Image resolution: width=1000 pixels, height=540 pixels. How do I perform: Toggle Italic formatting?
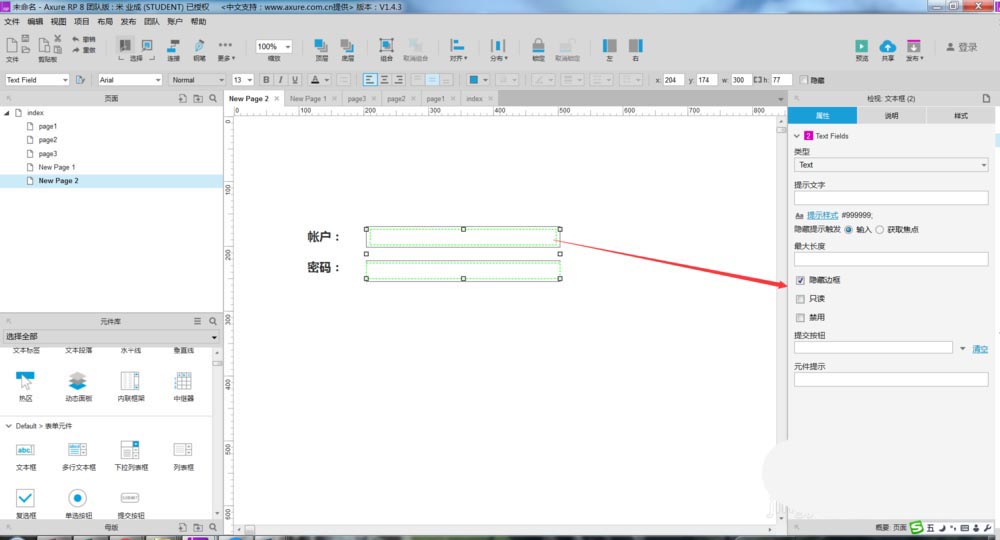tap(280, 80)
